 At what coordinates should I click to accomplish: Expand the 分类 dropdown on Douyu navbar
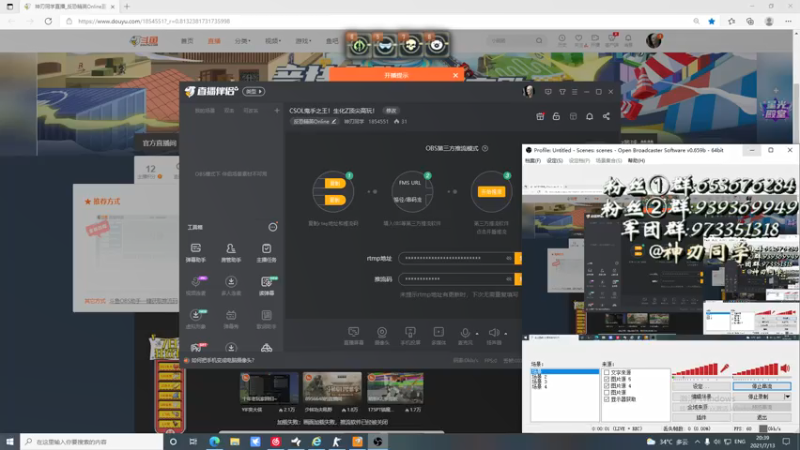pos(242,41)
